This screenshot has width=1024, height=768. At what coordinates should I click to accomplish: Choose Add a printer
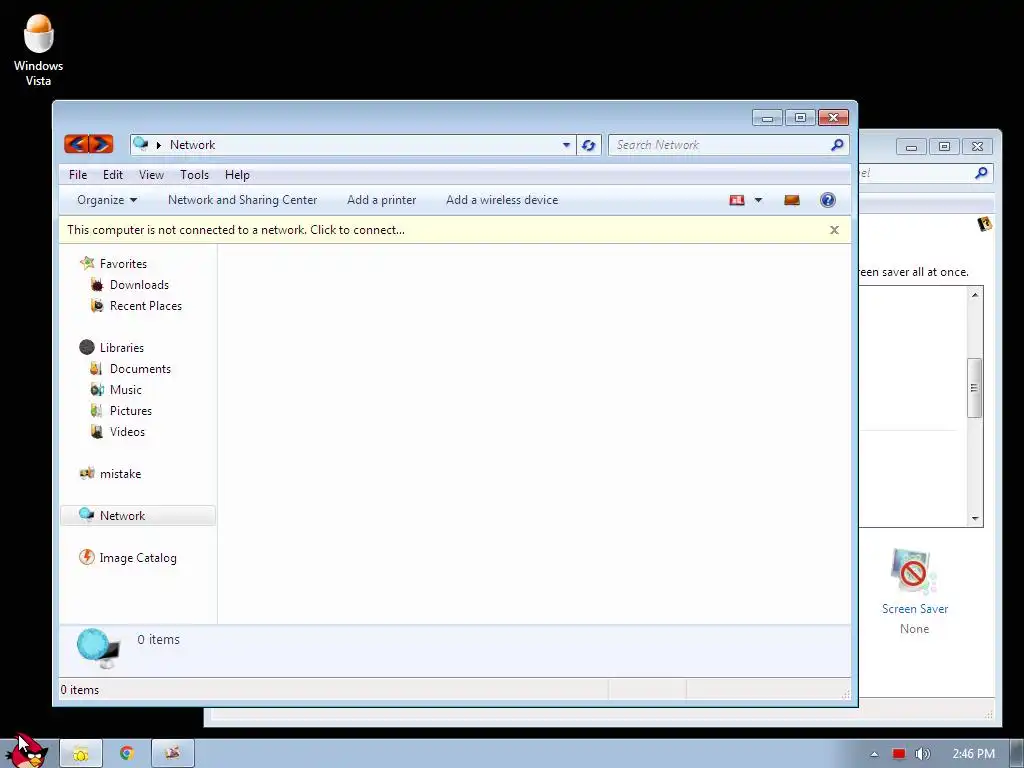click(x=381, y=200)
